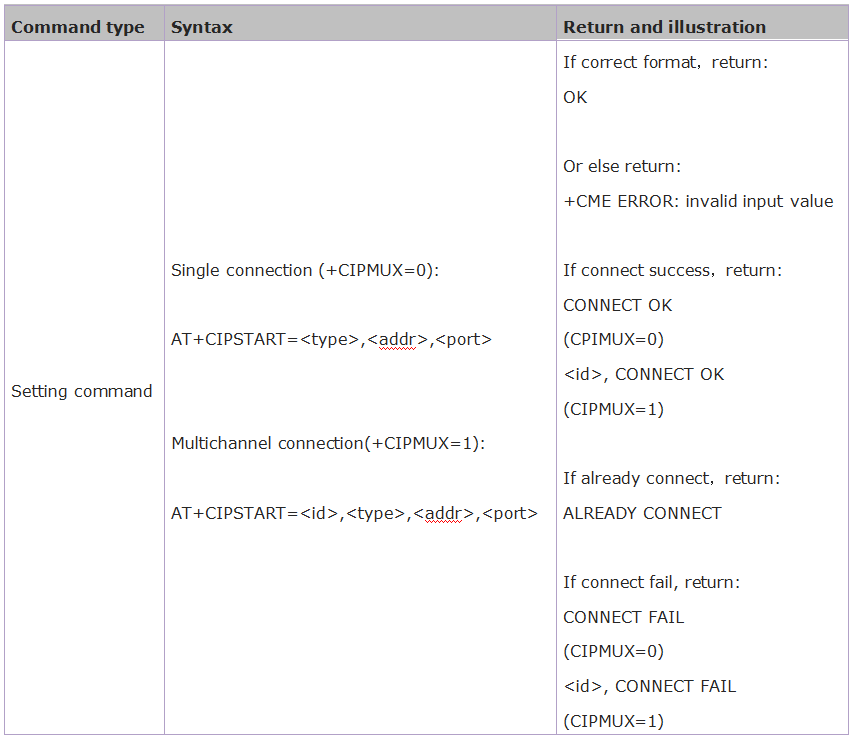Viewport: 853px width, 740px height.
Task: Click the If connect fail, return line
Action: (651, 582)
